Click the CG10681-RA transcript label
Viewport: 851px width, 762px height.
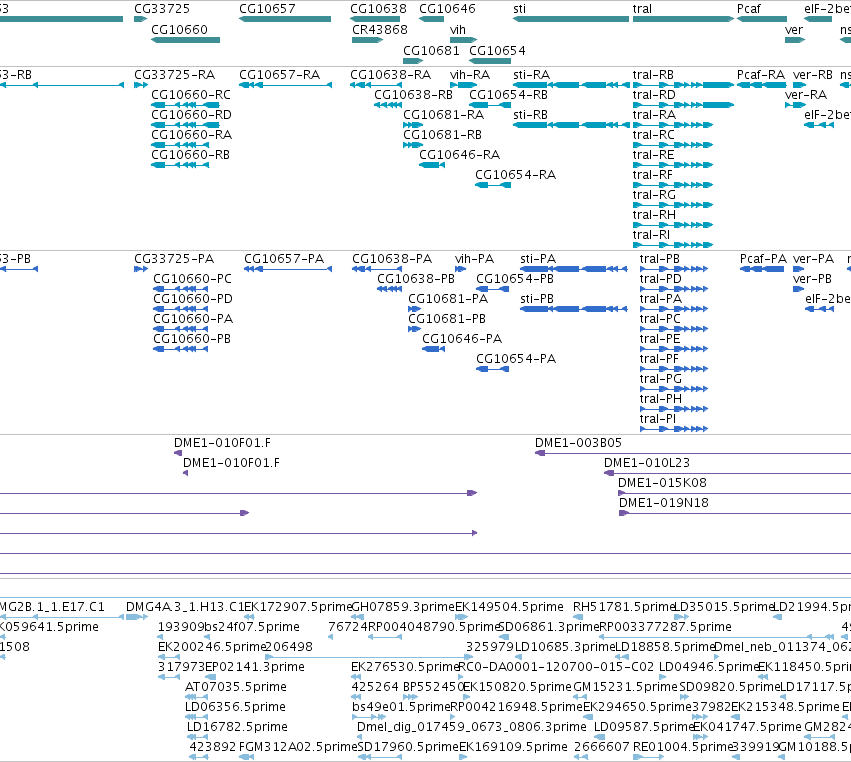pyautogui.click(x=443, y=115)
